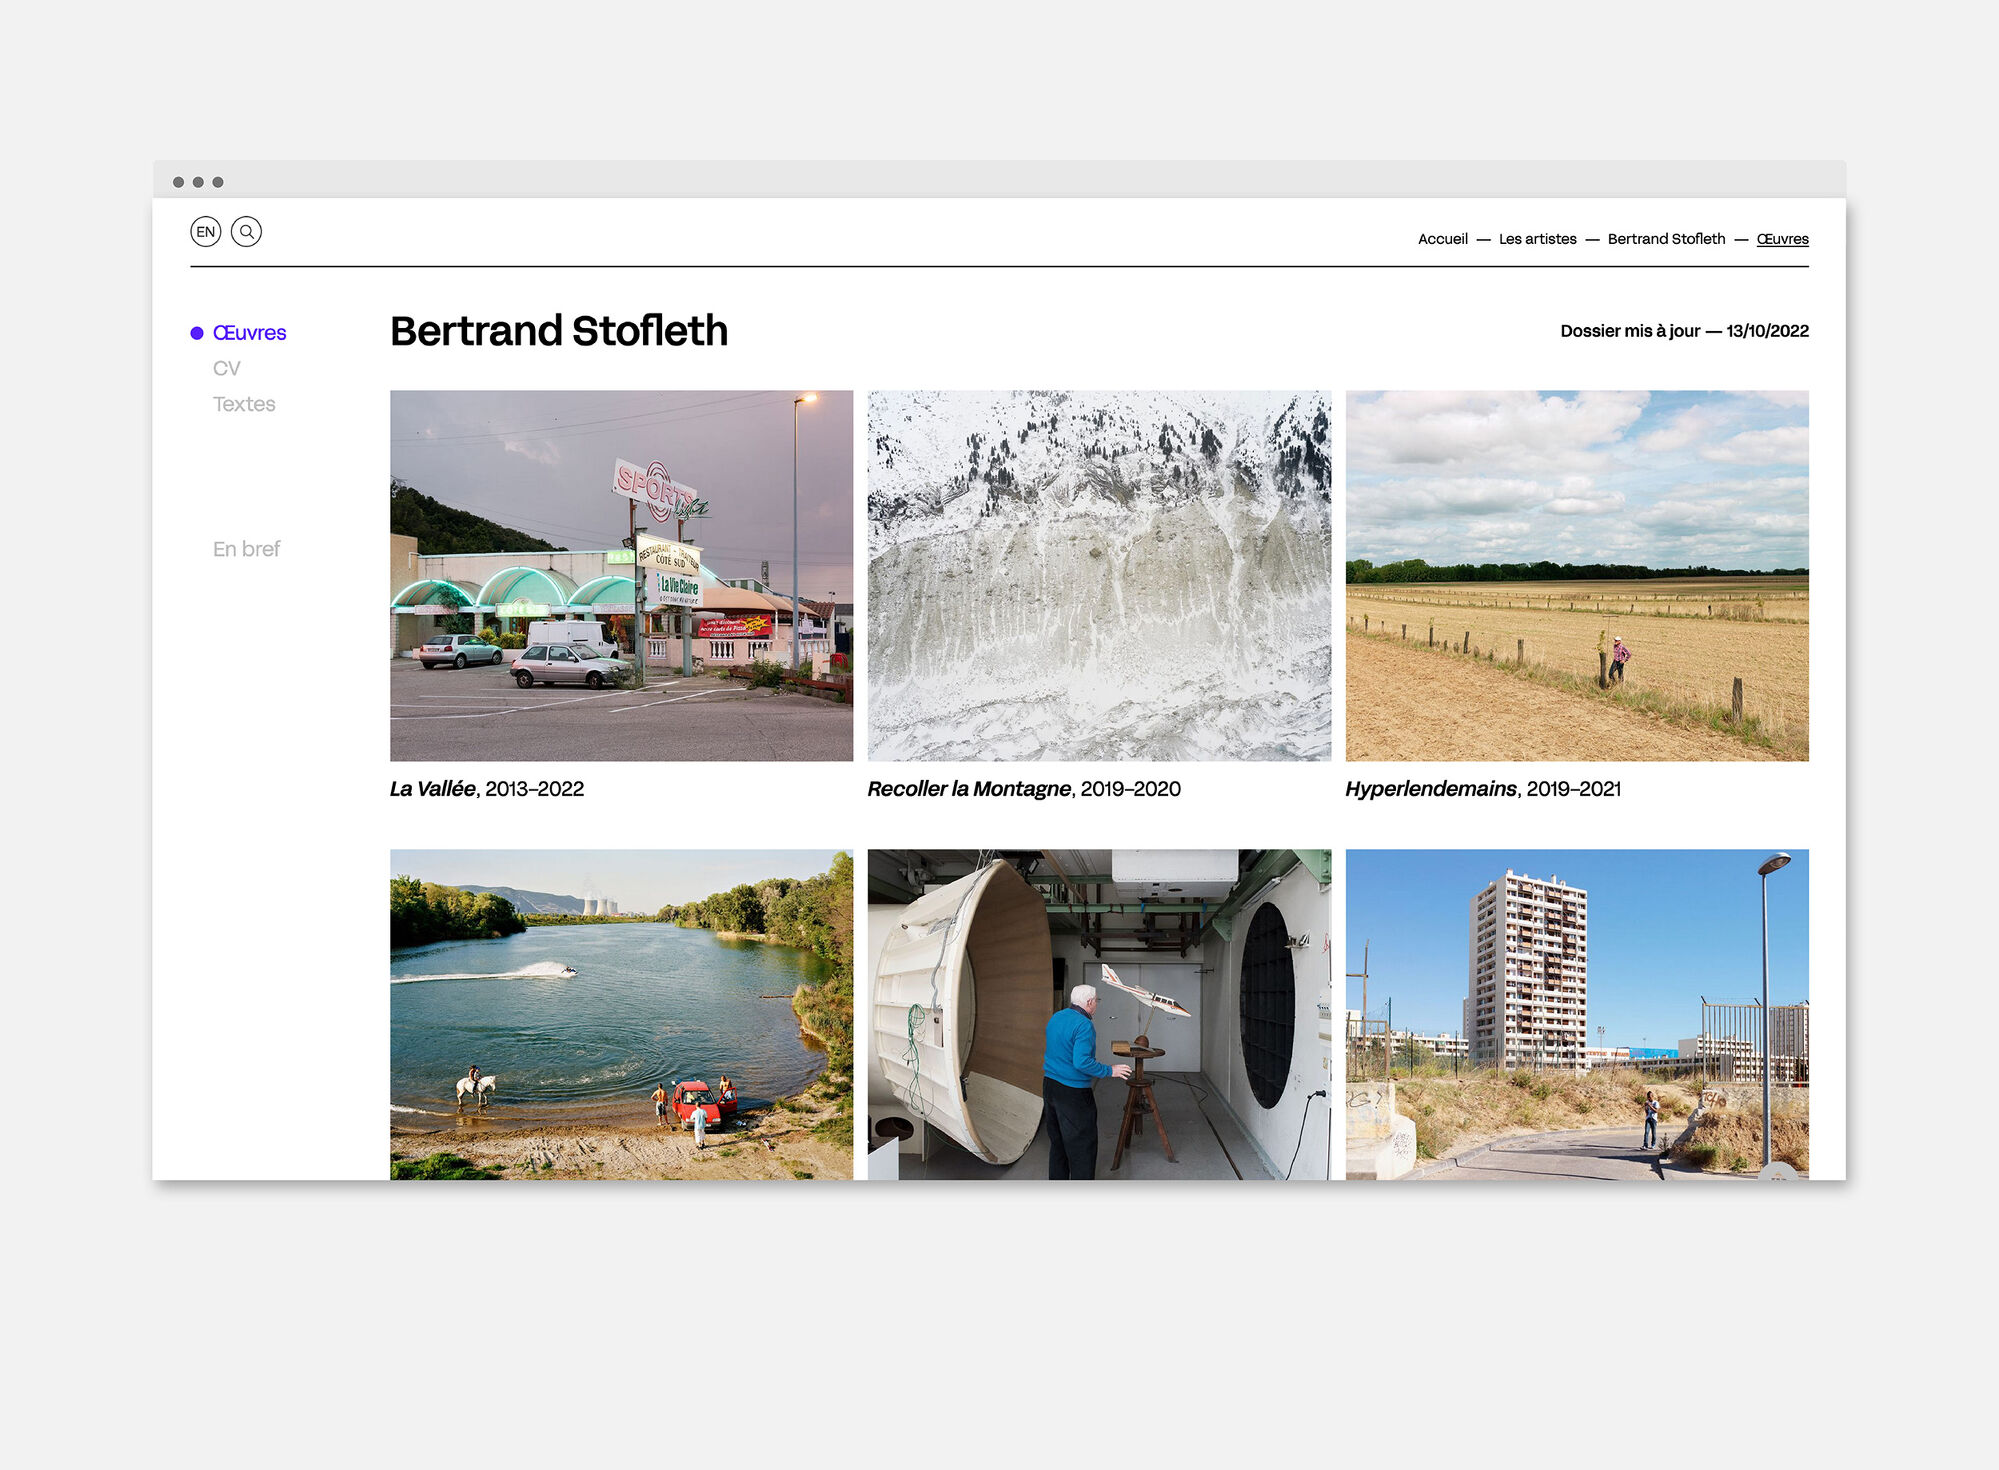The height and width of the screenshot is (1470, 1999).
Task: Go to the Textes section
Action: pyautogui.click(x=243, y=404)
